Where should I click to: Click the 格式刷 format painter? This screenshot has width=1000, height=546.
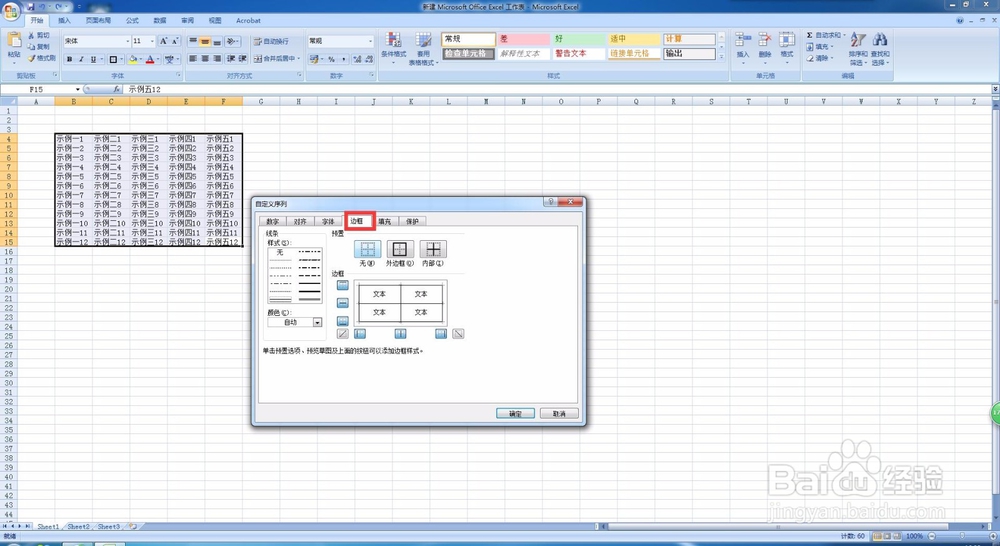(41, 58)
